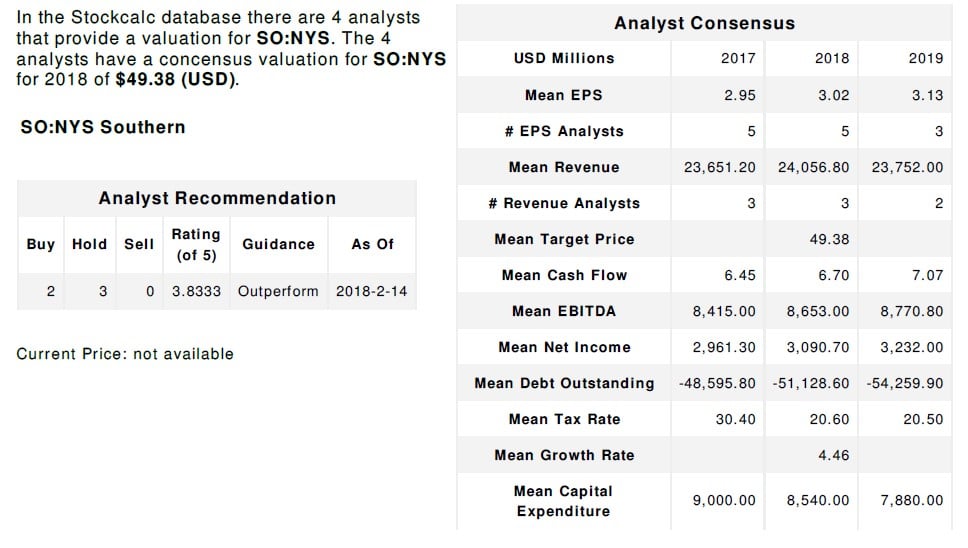Click the Mean Target Price value 49.38
Image resolution: width=968 pixels, height=548 pixels.
click(x=832, y=239)
